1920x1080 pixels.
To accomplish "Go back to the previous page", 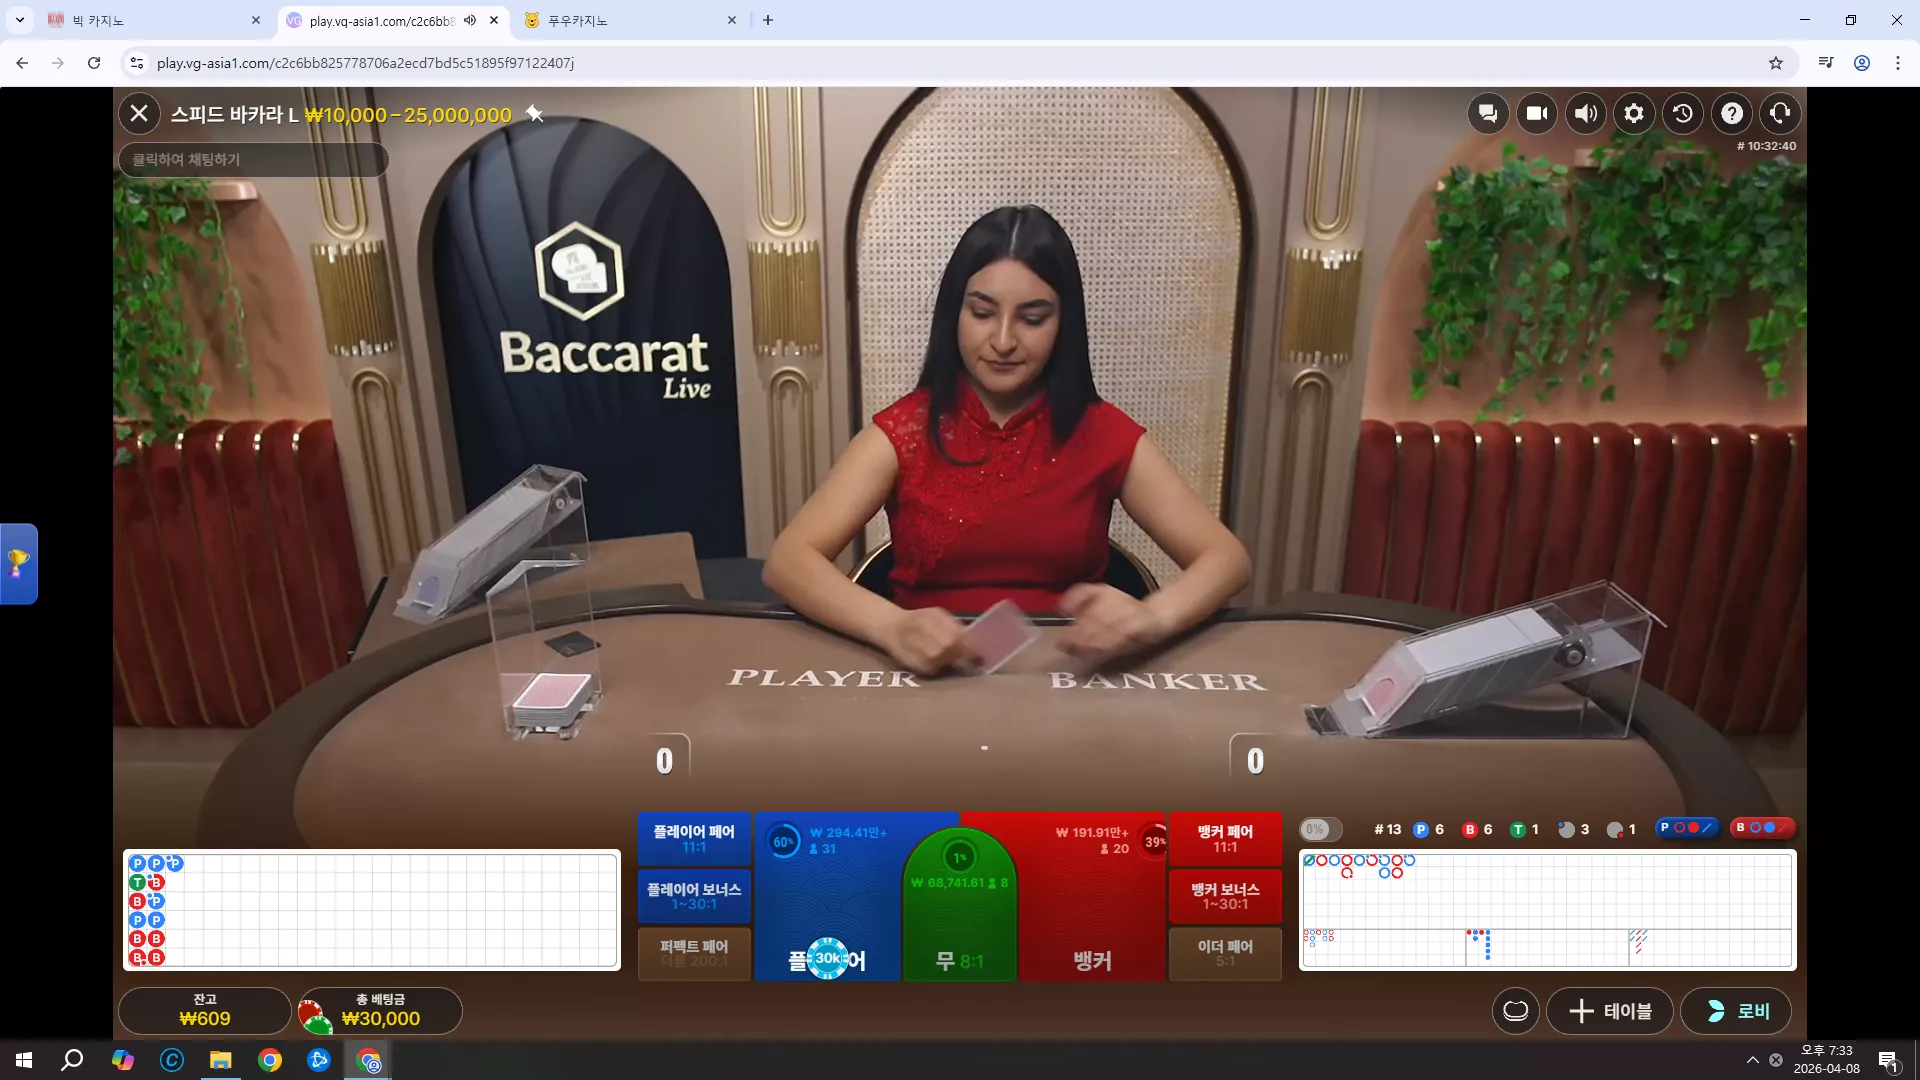I will [x=22, y=63].
